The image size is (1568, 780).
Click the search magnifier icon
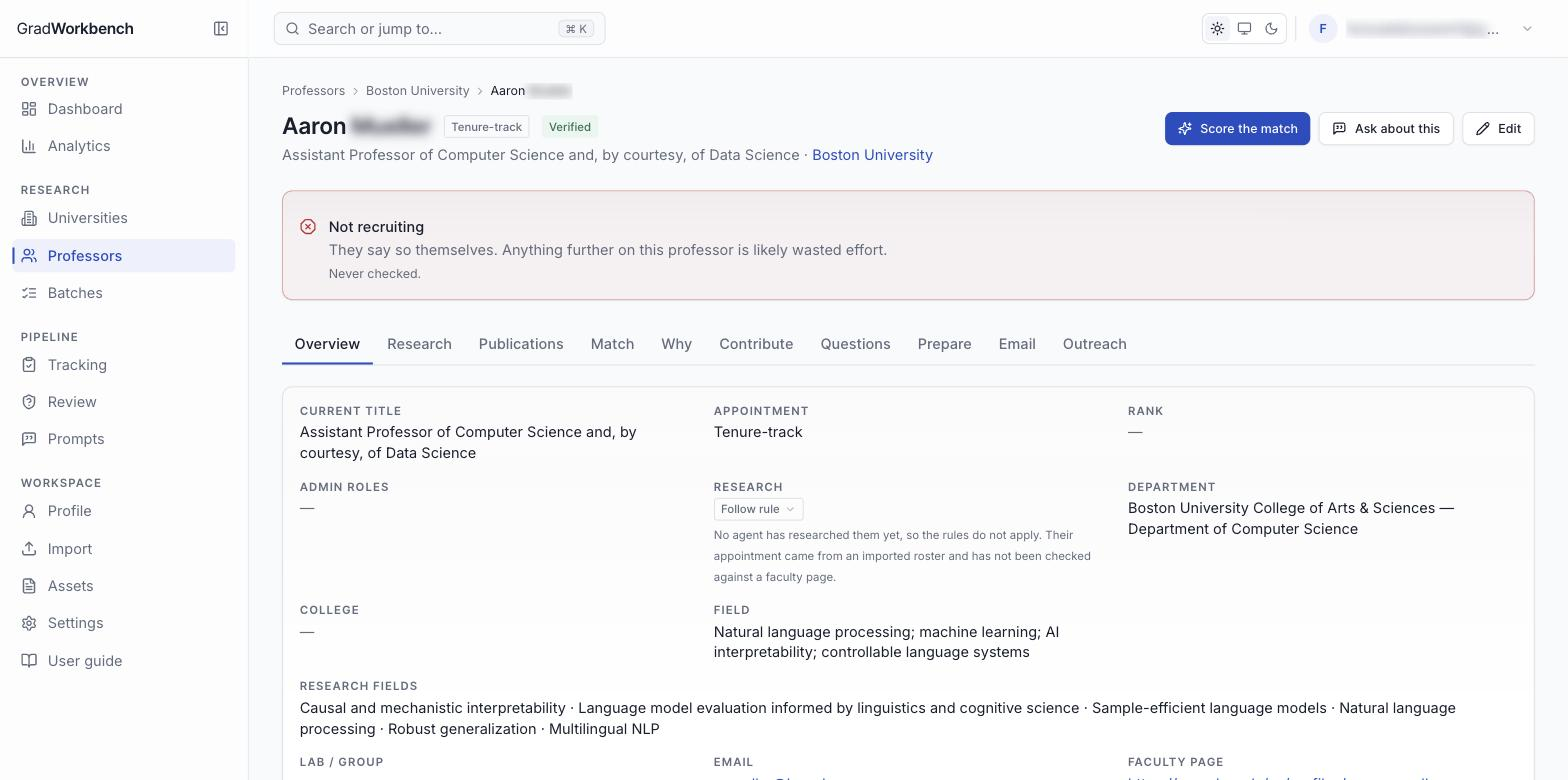pos(293,29)
